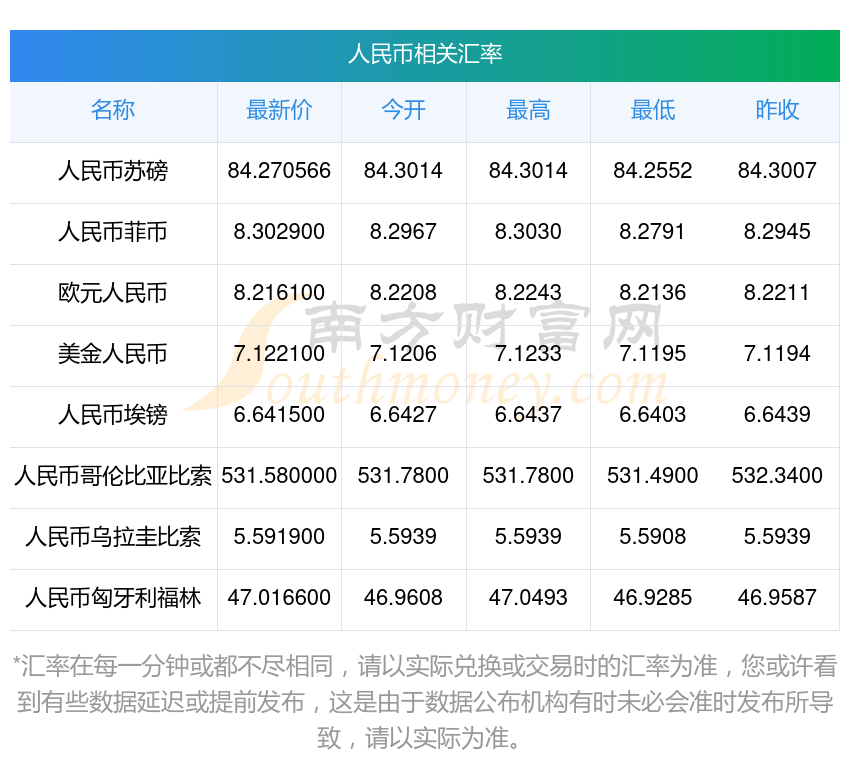Screen dimensions: 850x769
Task: Select the 名称 column header
Action: point(113,111)
